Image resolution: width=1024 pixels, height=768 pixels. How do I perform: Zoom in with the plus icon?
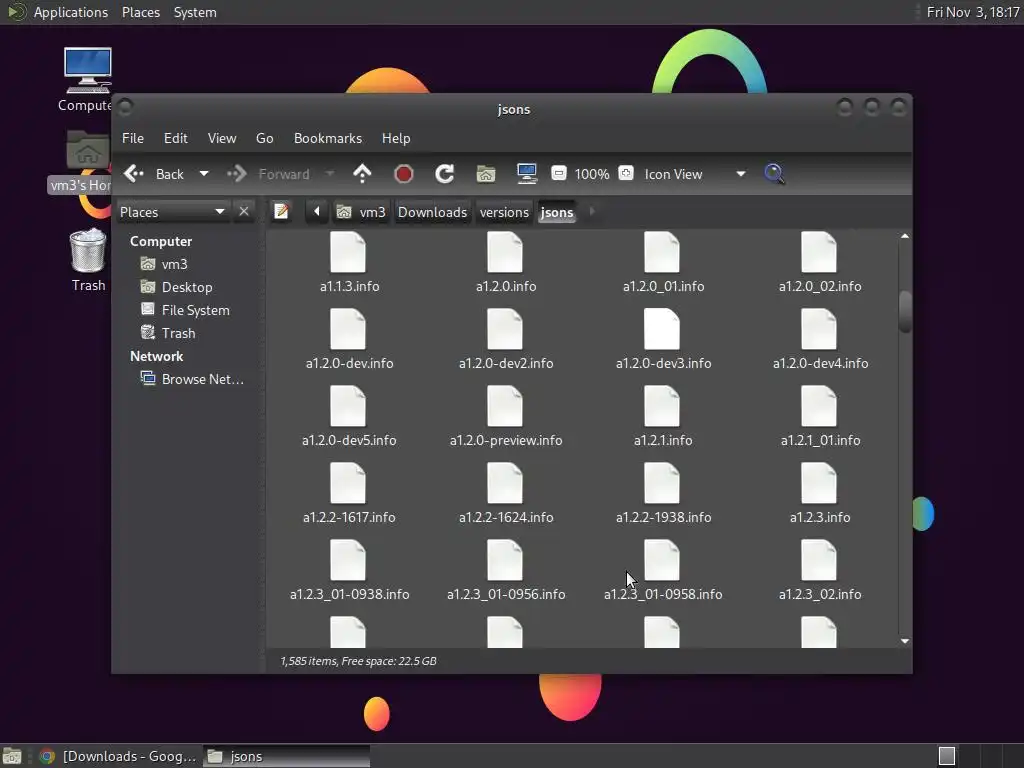[x=626, y=173]
